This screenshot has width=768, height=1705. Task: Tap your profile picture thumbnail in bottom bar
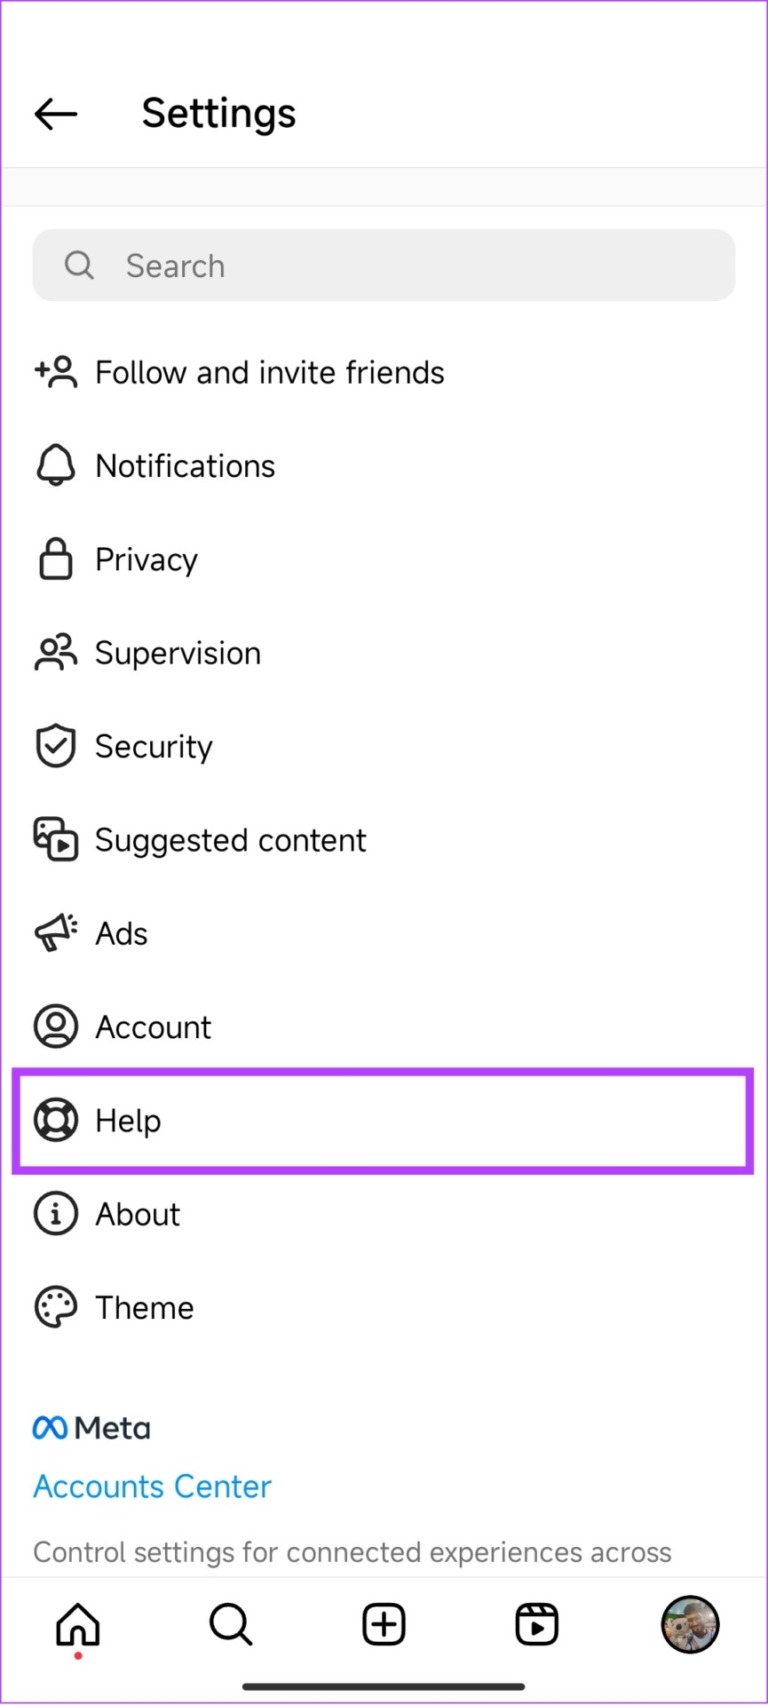pos(689,1625)
